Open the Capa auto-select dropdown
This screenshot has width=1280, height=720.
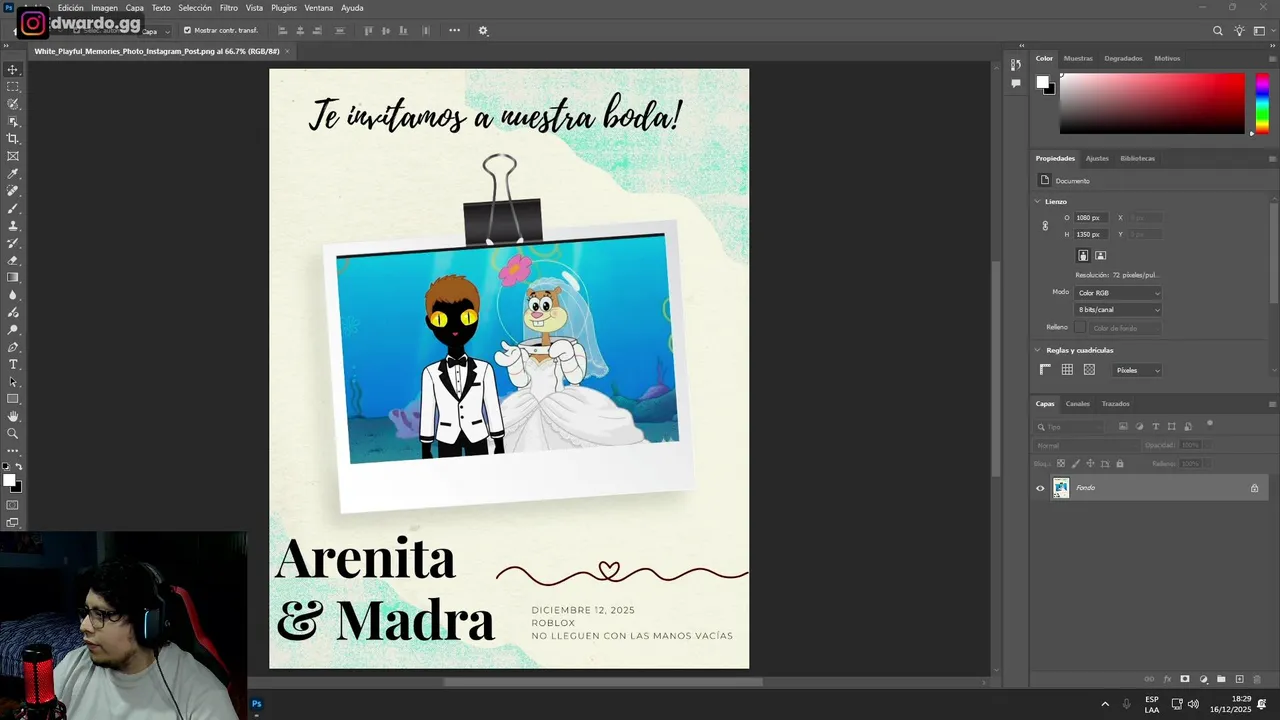(x=155, y=31)
